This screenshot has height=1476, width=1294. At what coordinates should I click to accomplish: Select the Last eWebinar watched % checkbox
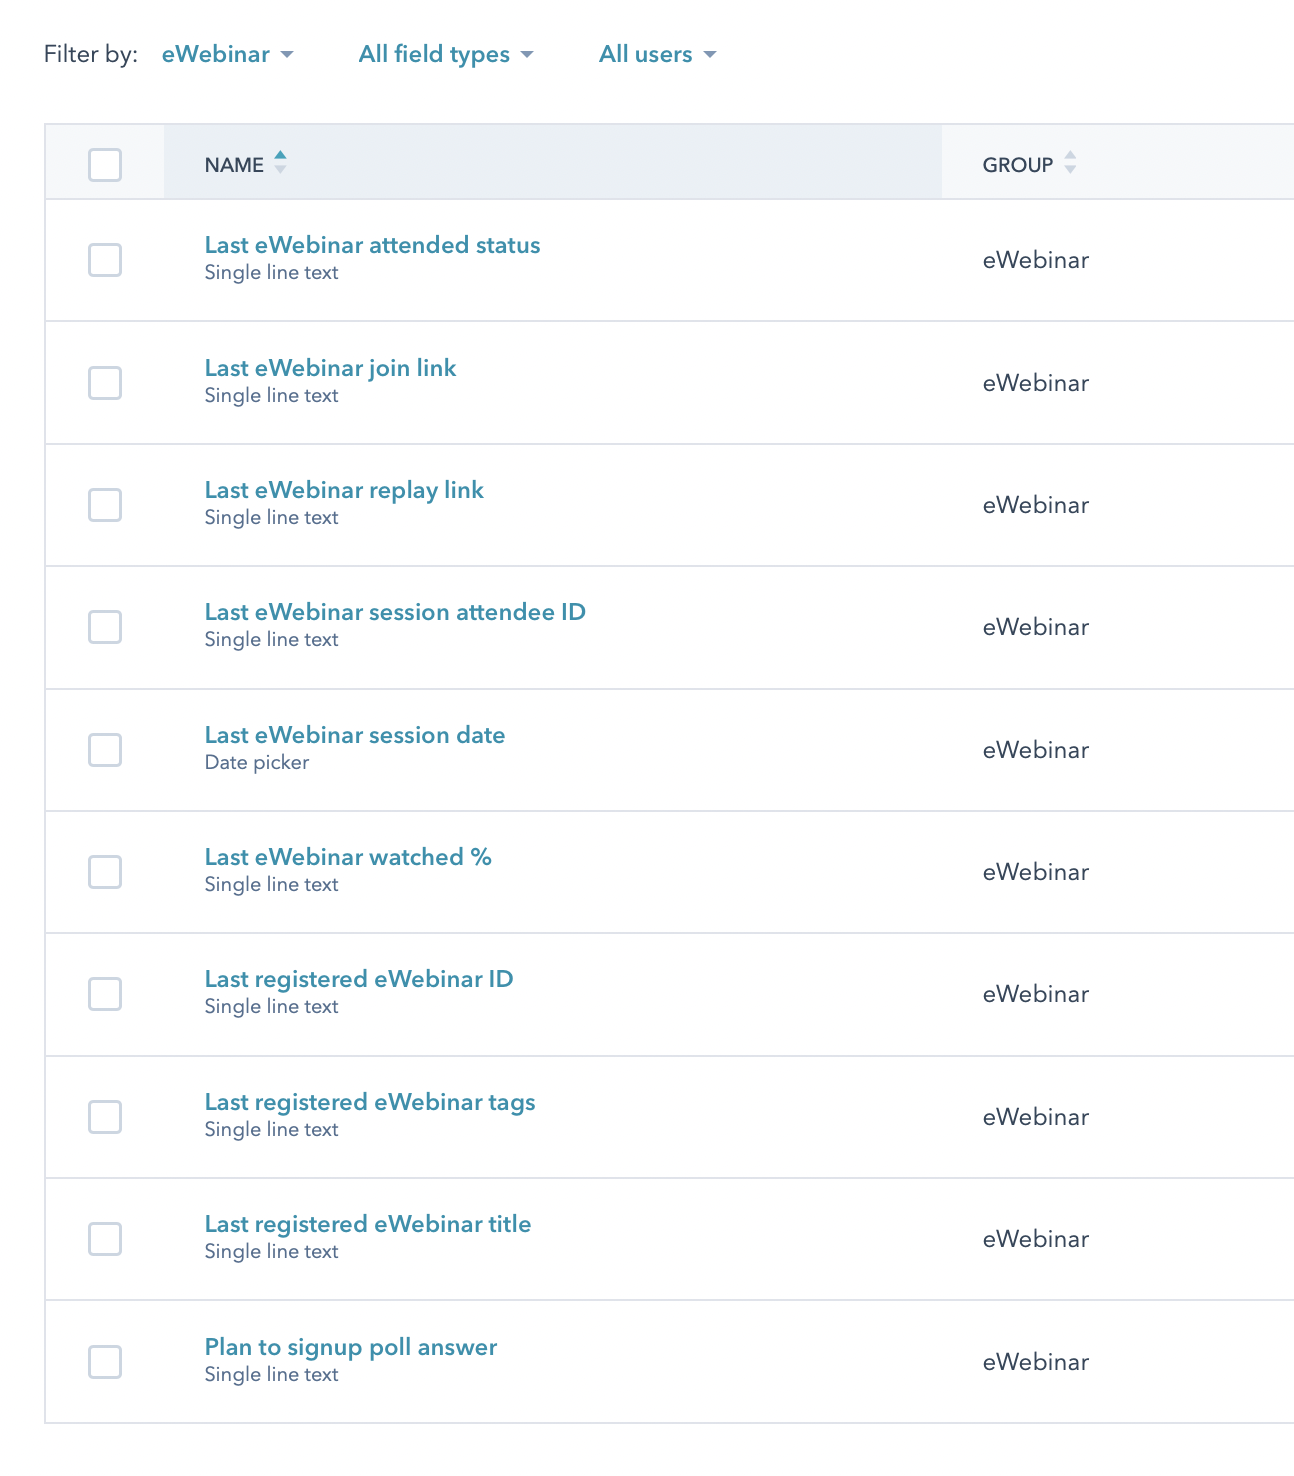[105, 872]
